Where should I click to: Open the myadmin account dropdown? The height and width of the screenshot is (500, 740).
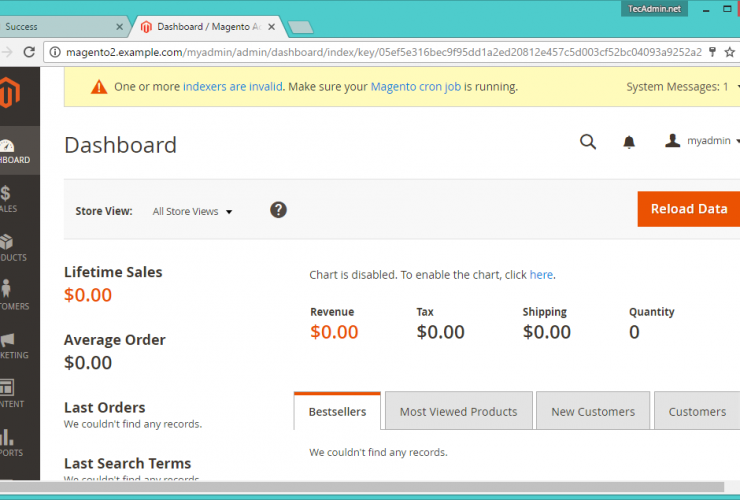pyautogui.click(x=703, y=142)
